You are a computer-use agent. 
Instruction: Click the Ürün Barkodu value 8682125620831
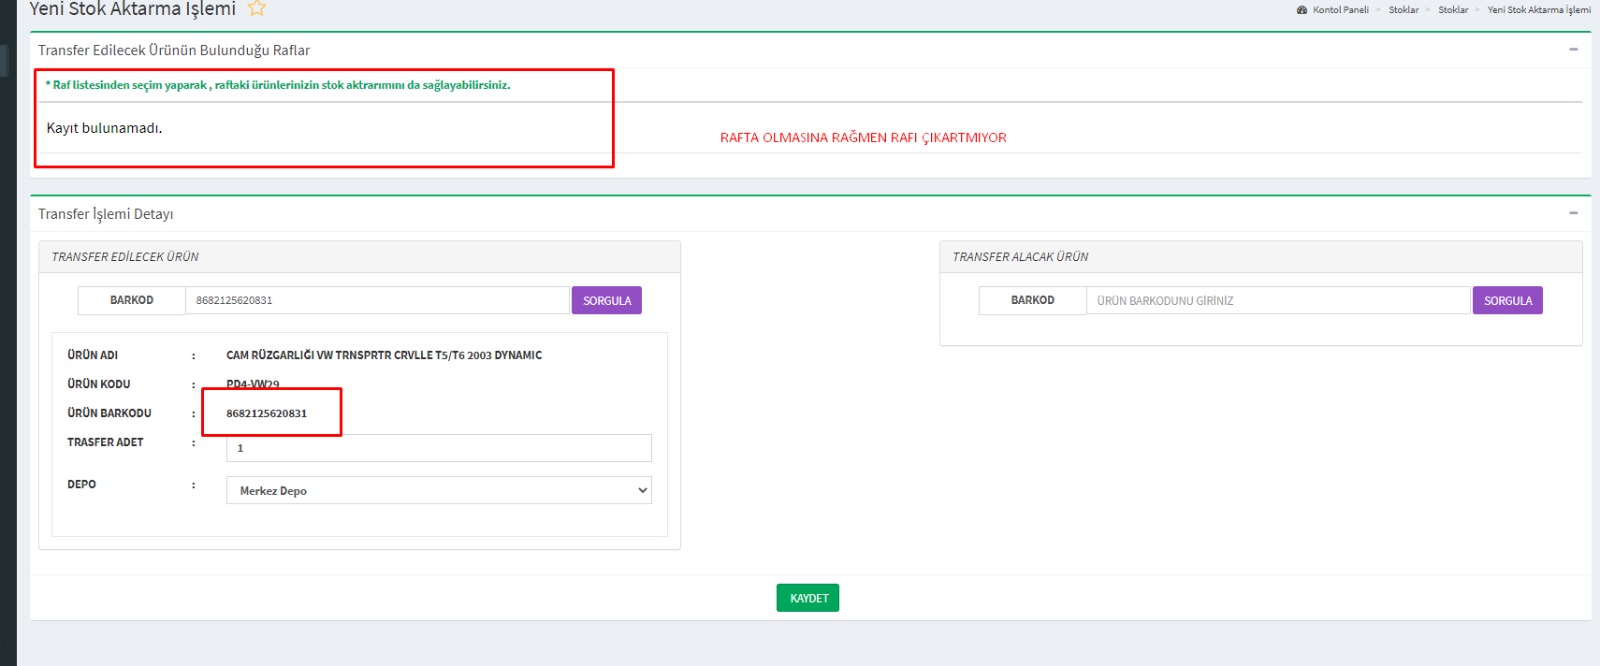coord(267,413)
